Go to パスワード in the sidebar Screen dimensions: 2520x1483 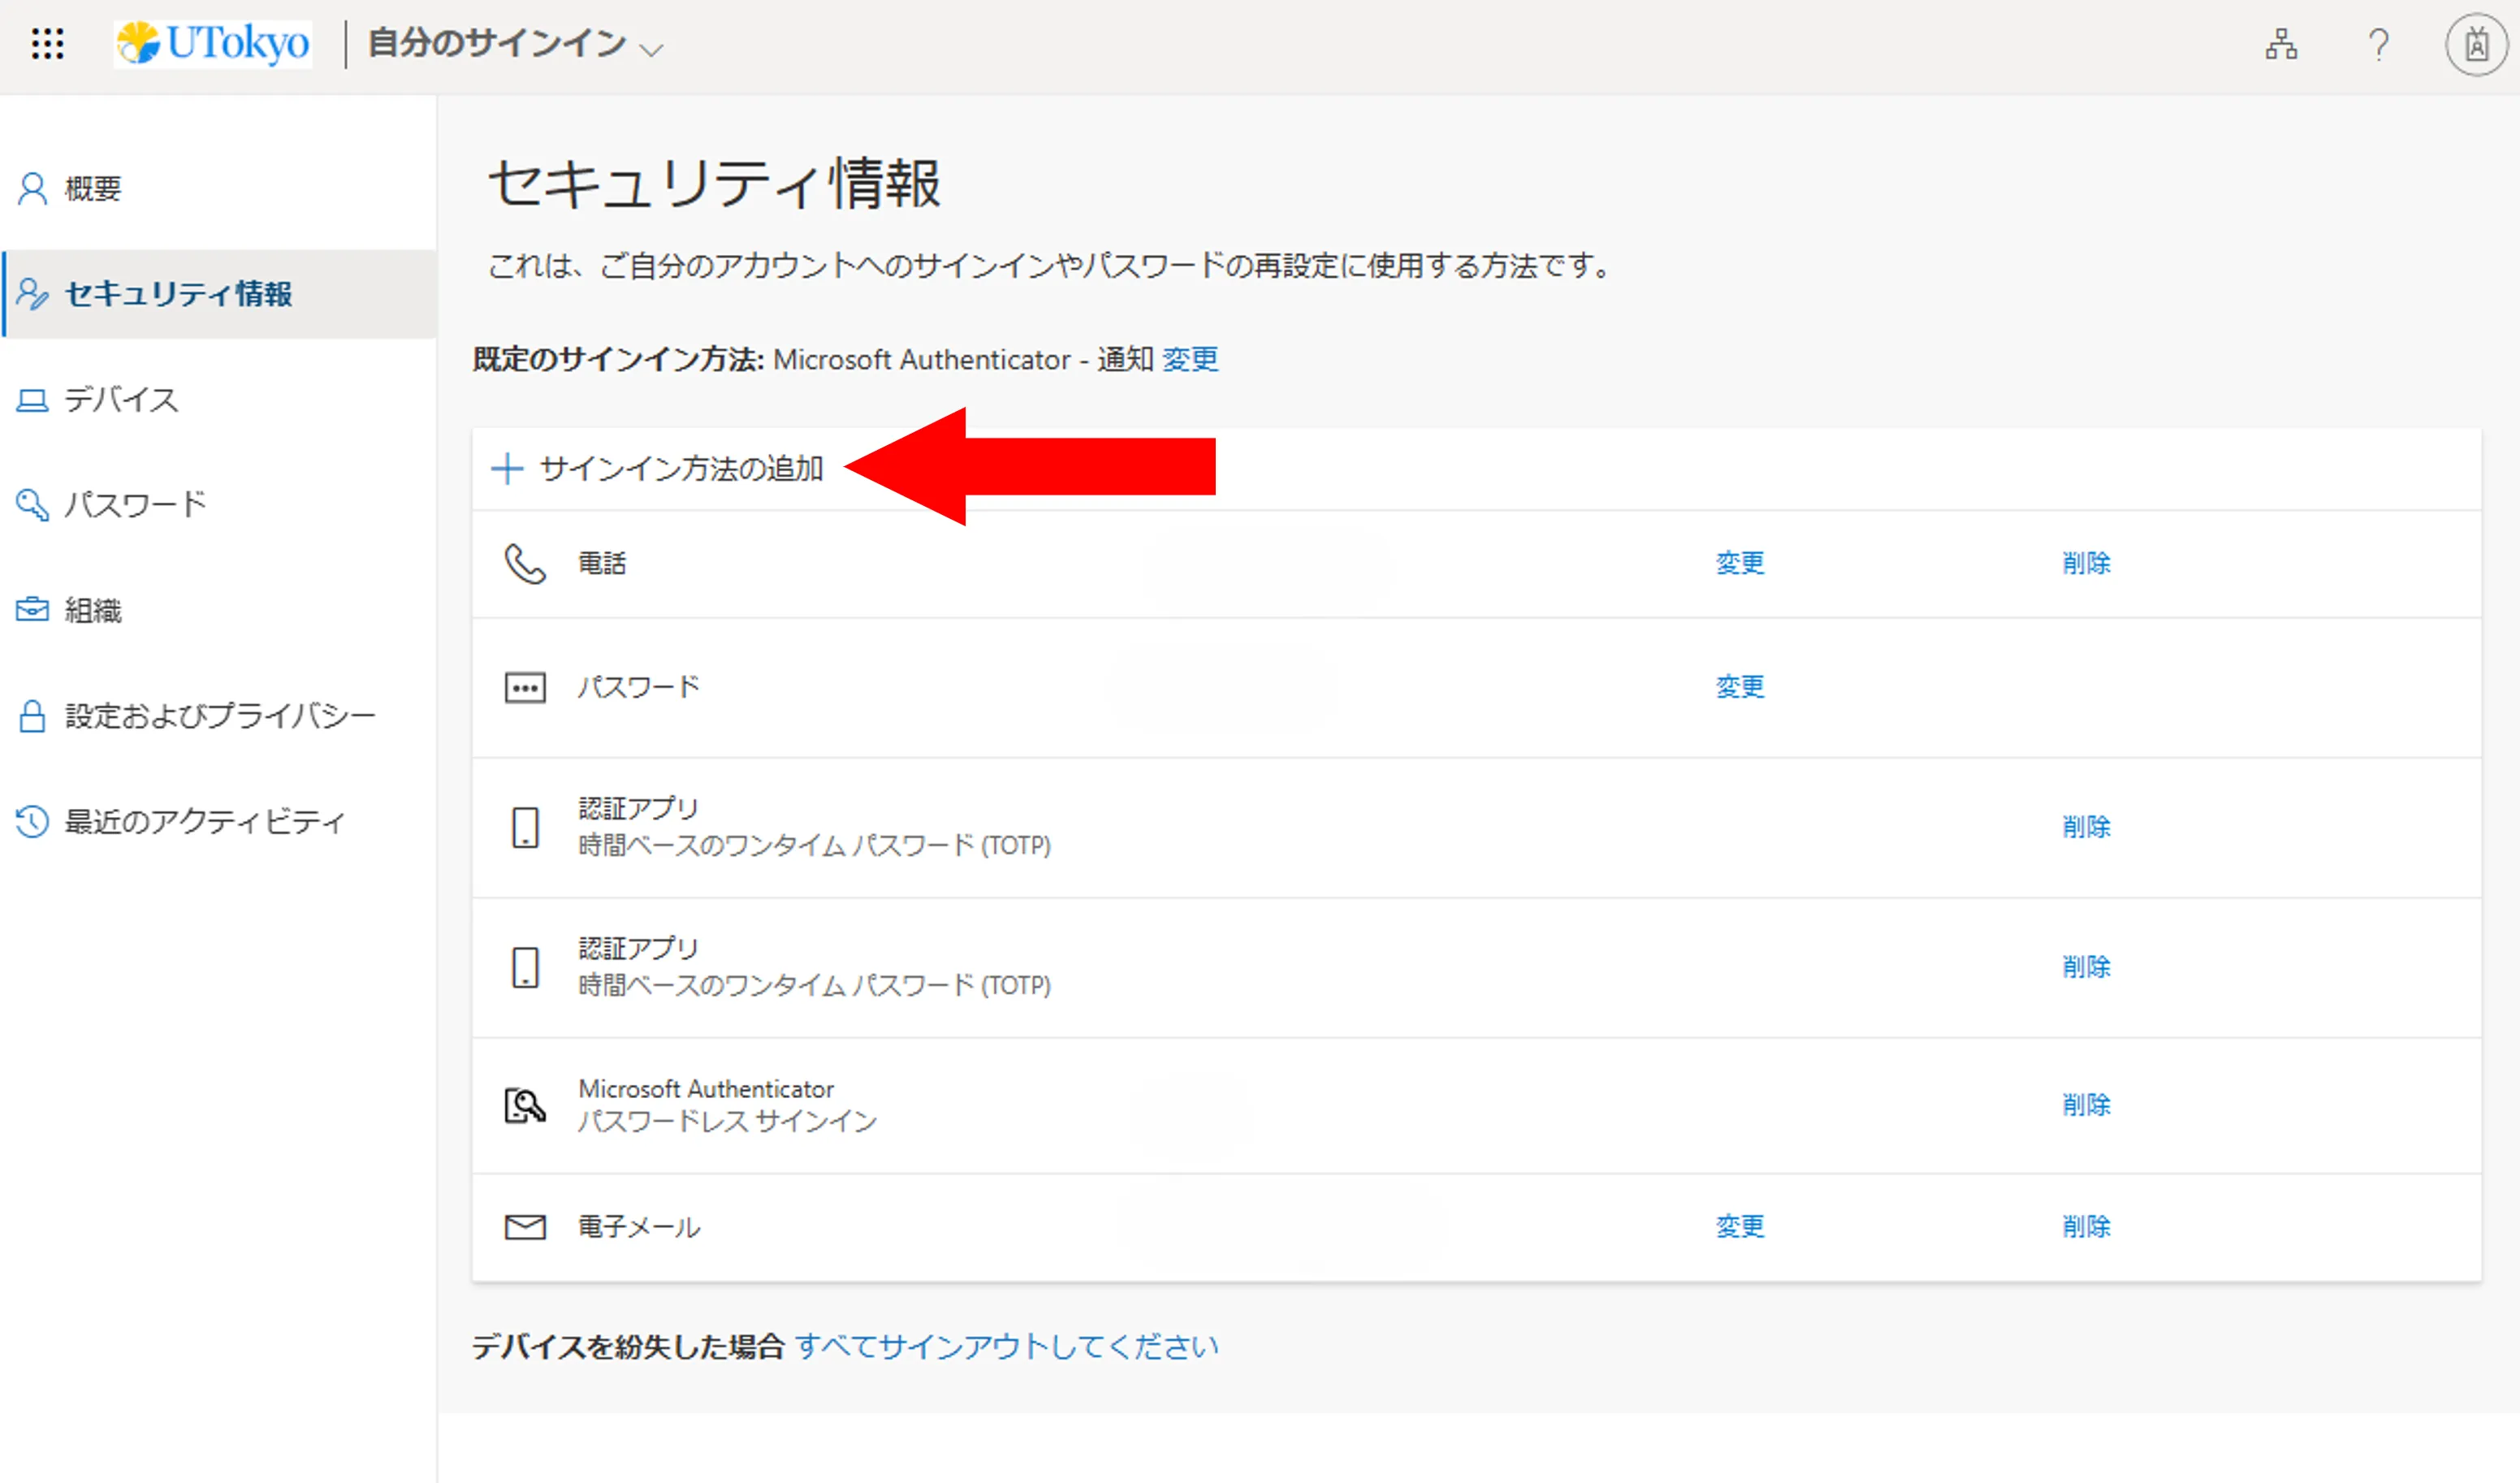coord(135,505)
